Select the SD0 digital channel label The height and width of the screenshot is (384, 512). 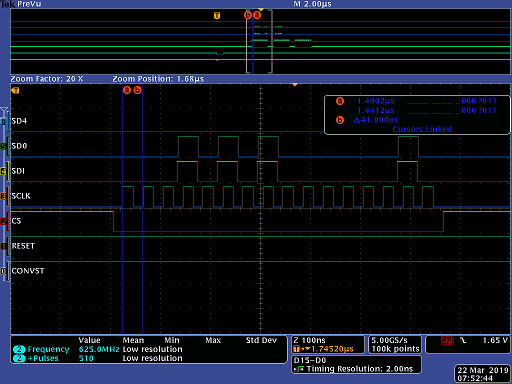19,146
